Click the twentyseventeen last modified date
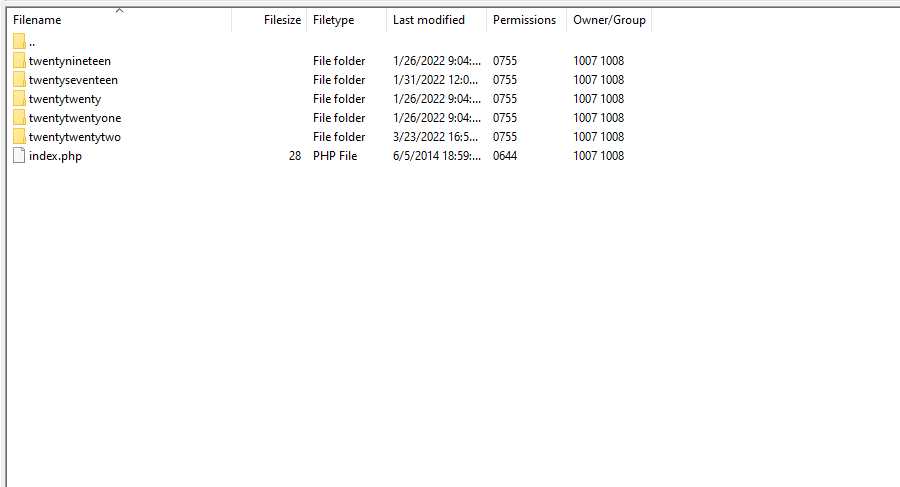 [x=436, y=80]
